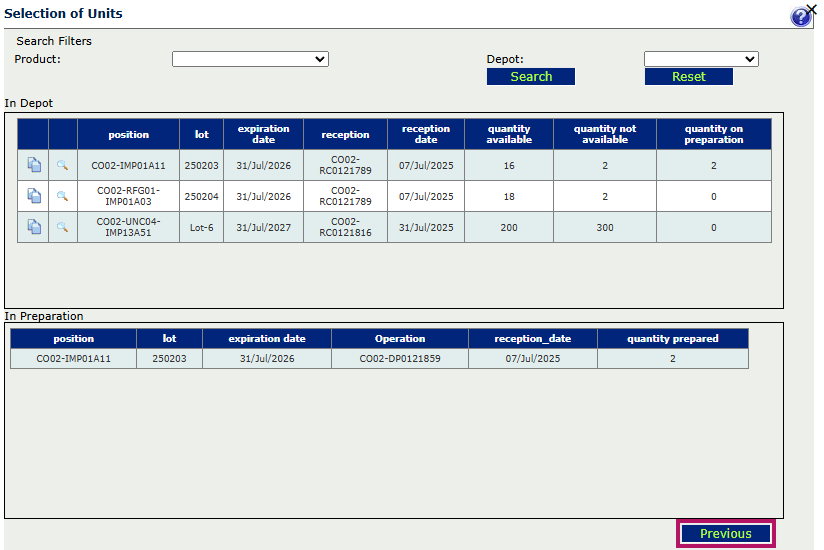Select the In Depot 'lot' column header
Image resolution: width=824 pixels, height=550 pixels.
point(201,134)
